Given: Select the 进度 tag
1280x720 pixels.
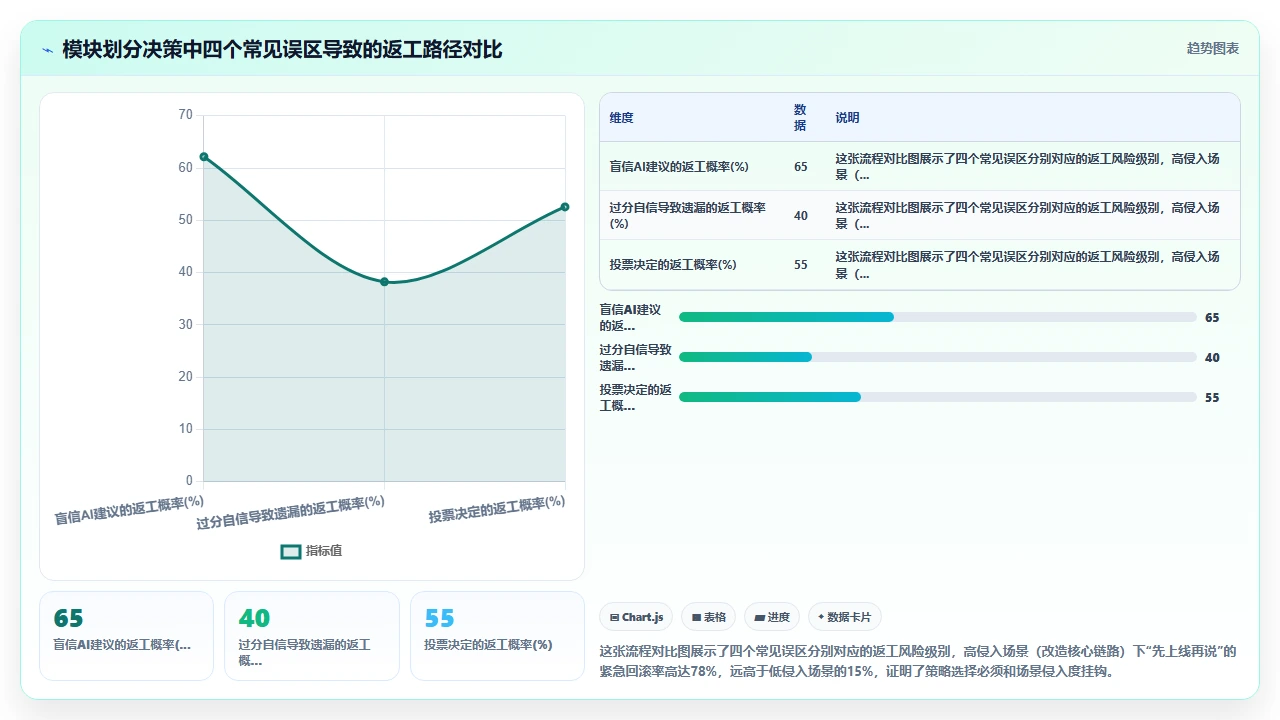Looking at the screenshot, I should pos(772,617).
